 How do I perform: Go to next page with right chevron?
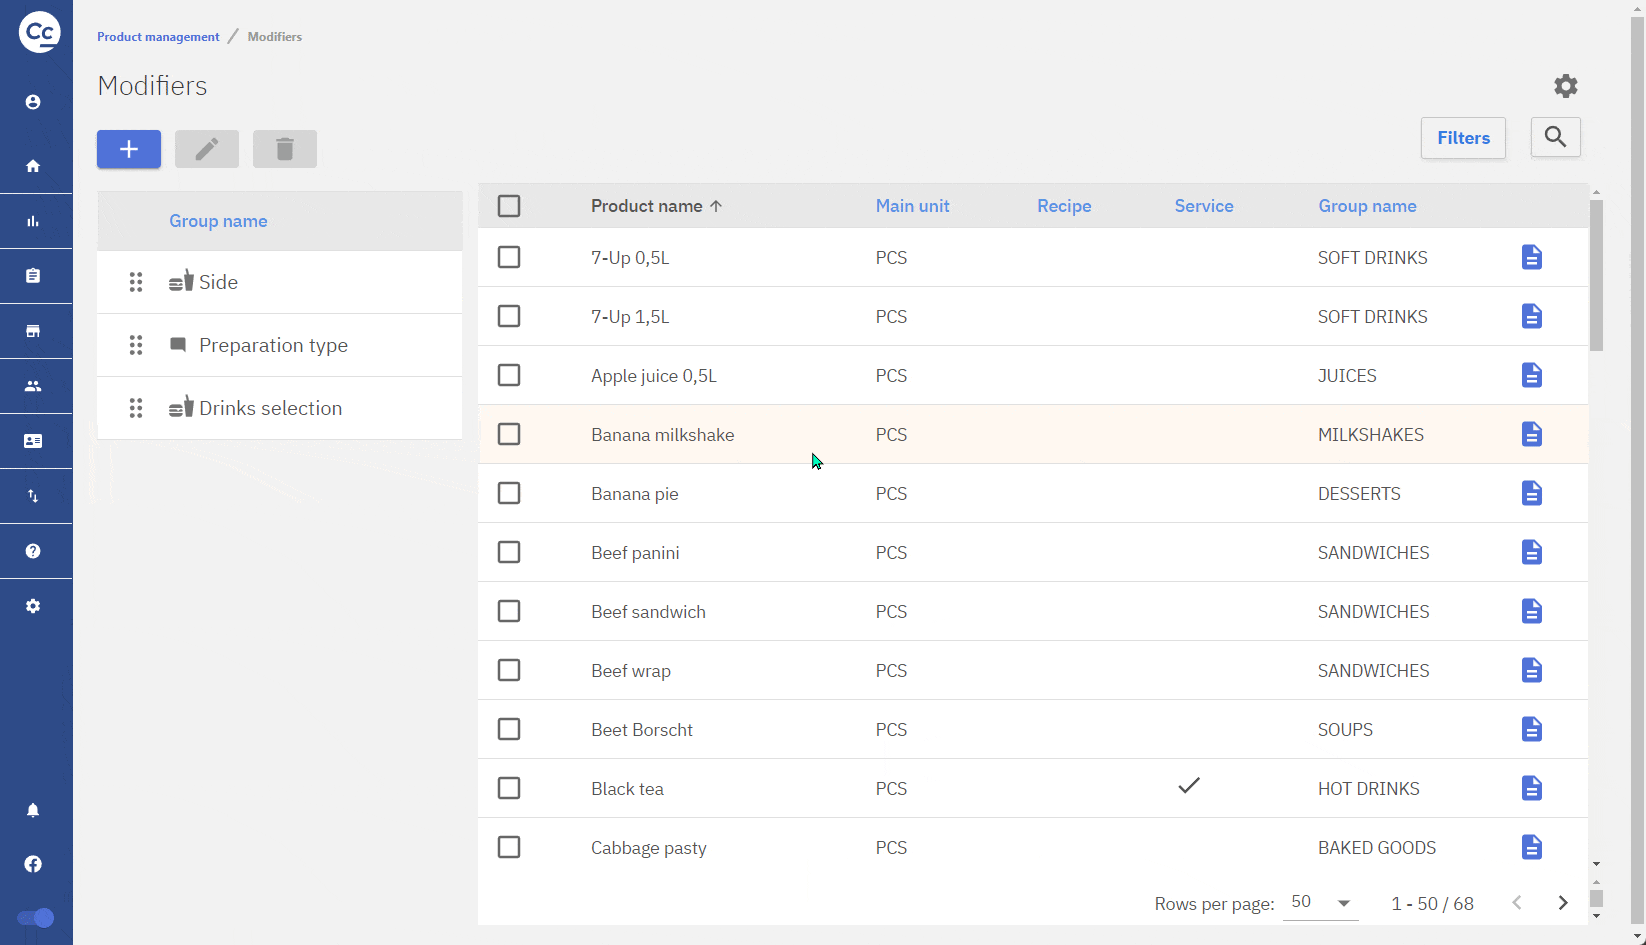pyautogui.click(x=1562, y=903)
